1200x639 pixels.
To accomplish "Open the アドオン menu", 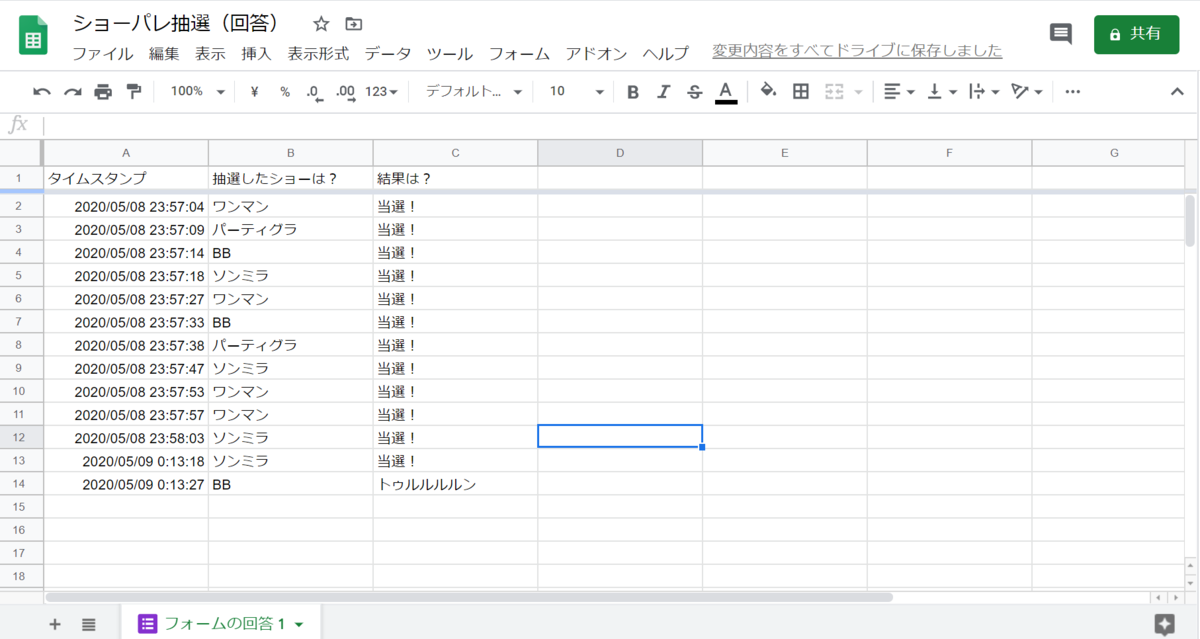I will click(x=596, y=54).
